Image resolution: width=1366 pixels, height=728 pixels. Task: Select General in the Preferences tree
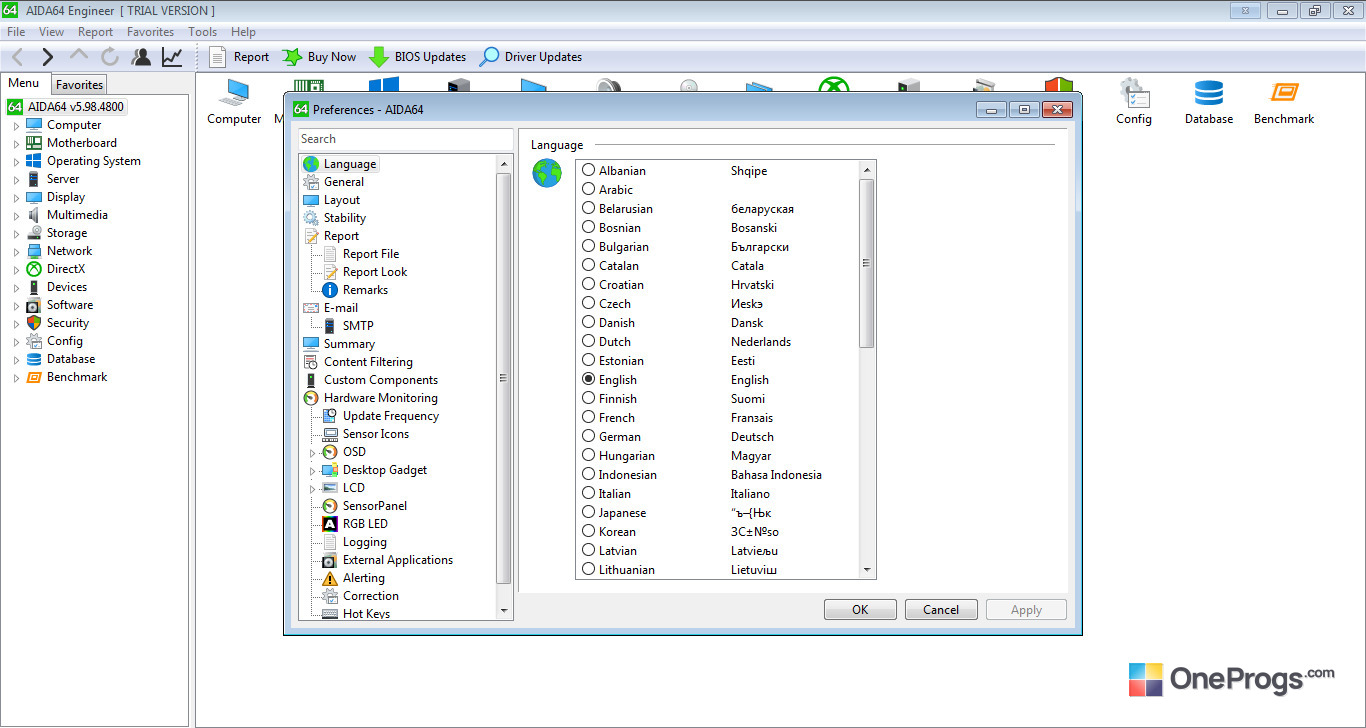343,182
